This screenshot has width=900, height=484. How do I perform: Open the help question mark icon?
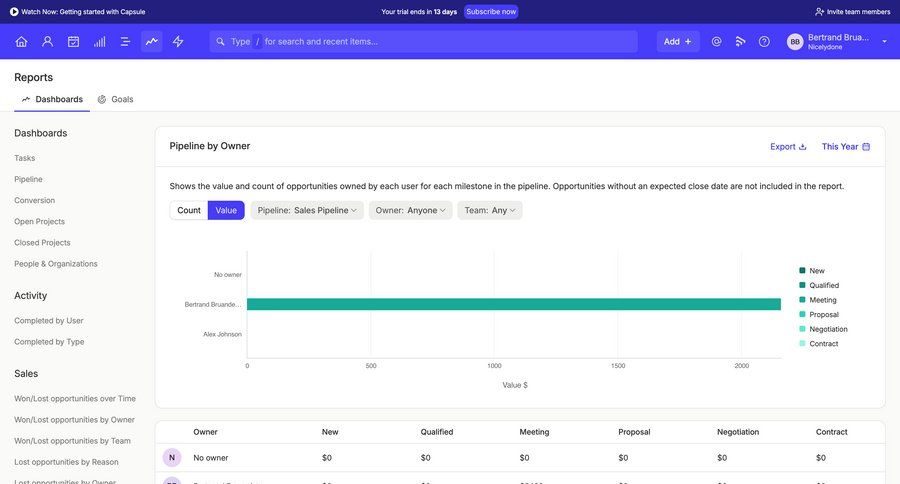tap(764, 42)
